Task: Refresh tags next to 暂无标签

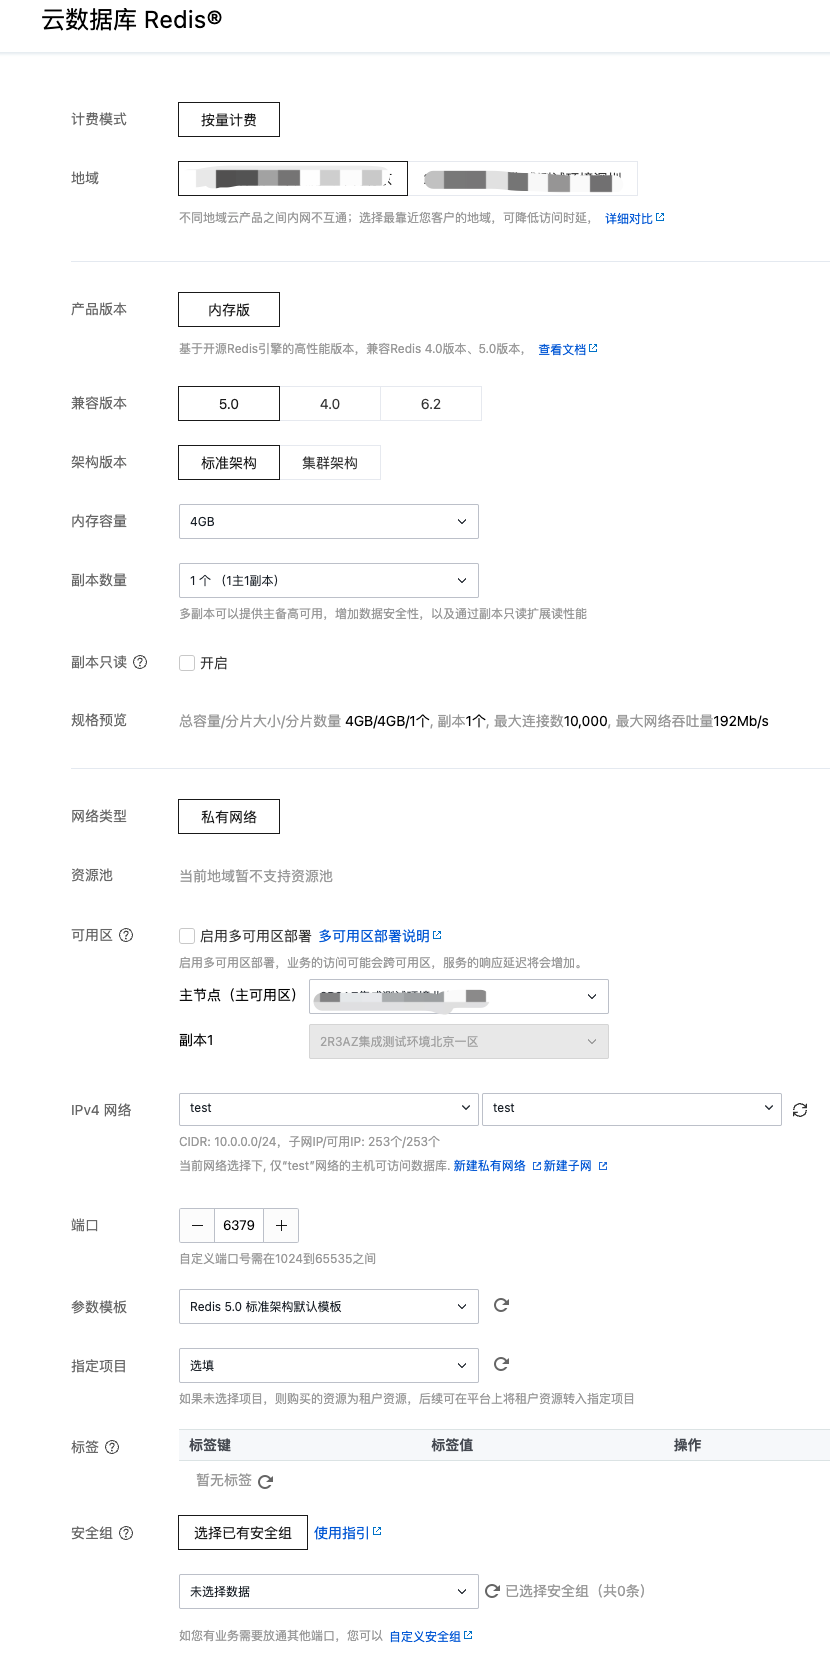Action: coord(265,1481)
